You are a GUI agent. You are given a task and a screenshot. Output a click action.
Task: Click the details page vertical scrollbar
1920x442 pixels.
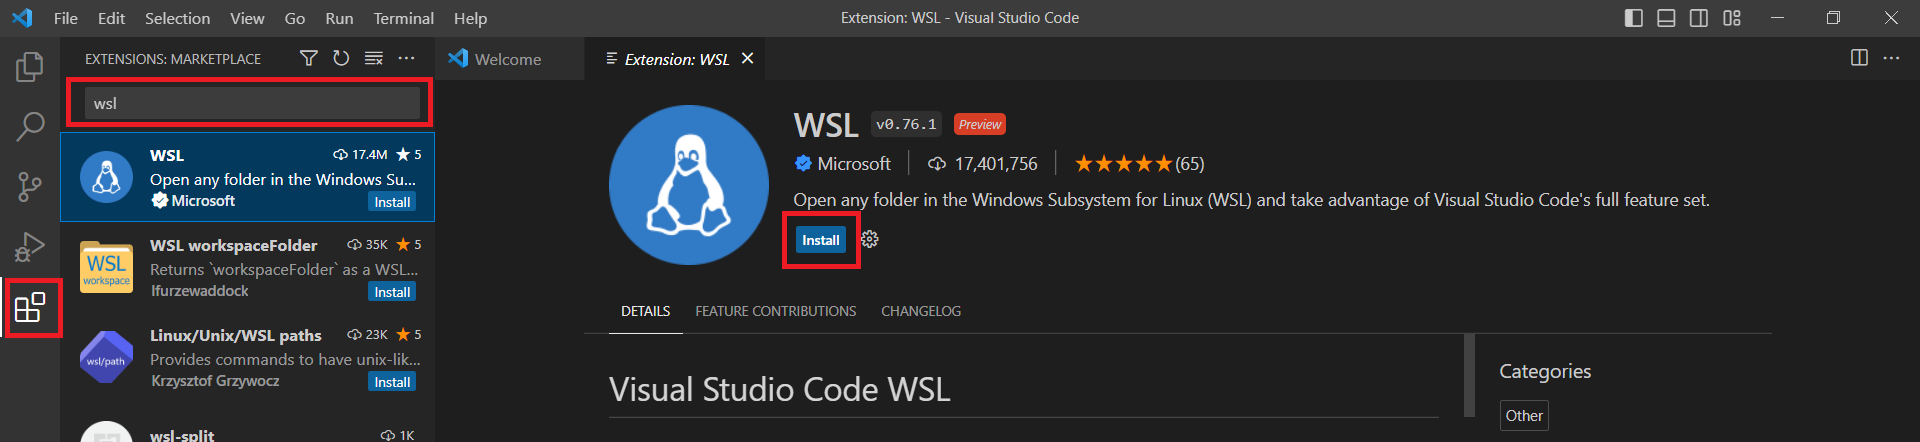click(1469, 374)
